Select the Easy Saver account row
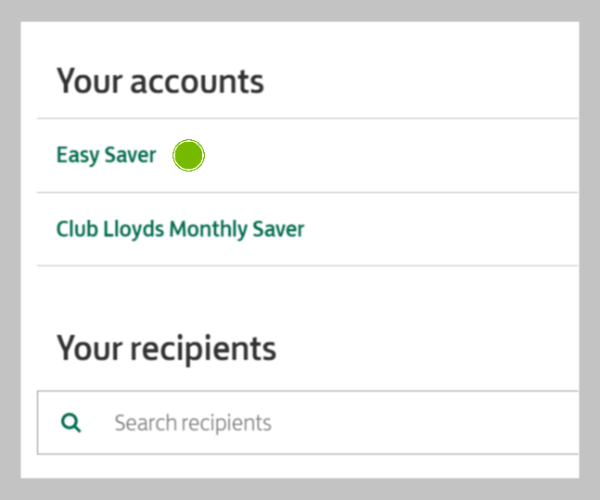 [308, 156]
